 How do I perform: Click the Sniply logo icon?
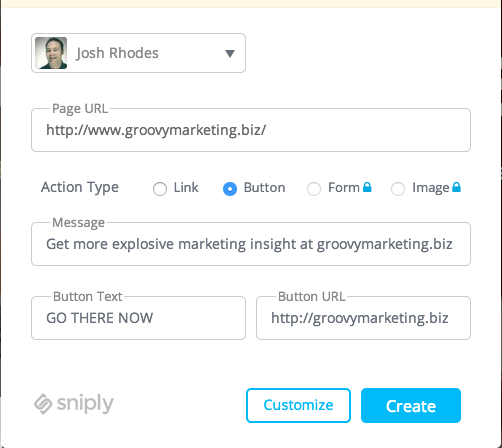pos(43,404)
